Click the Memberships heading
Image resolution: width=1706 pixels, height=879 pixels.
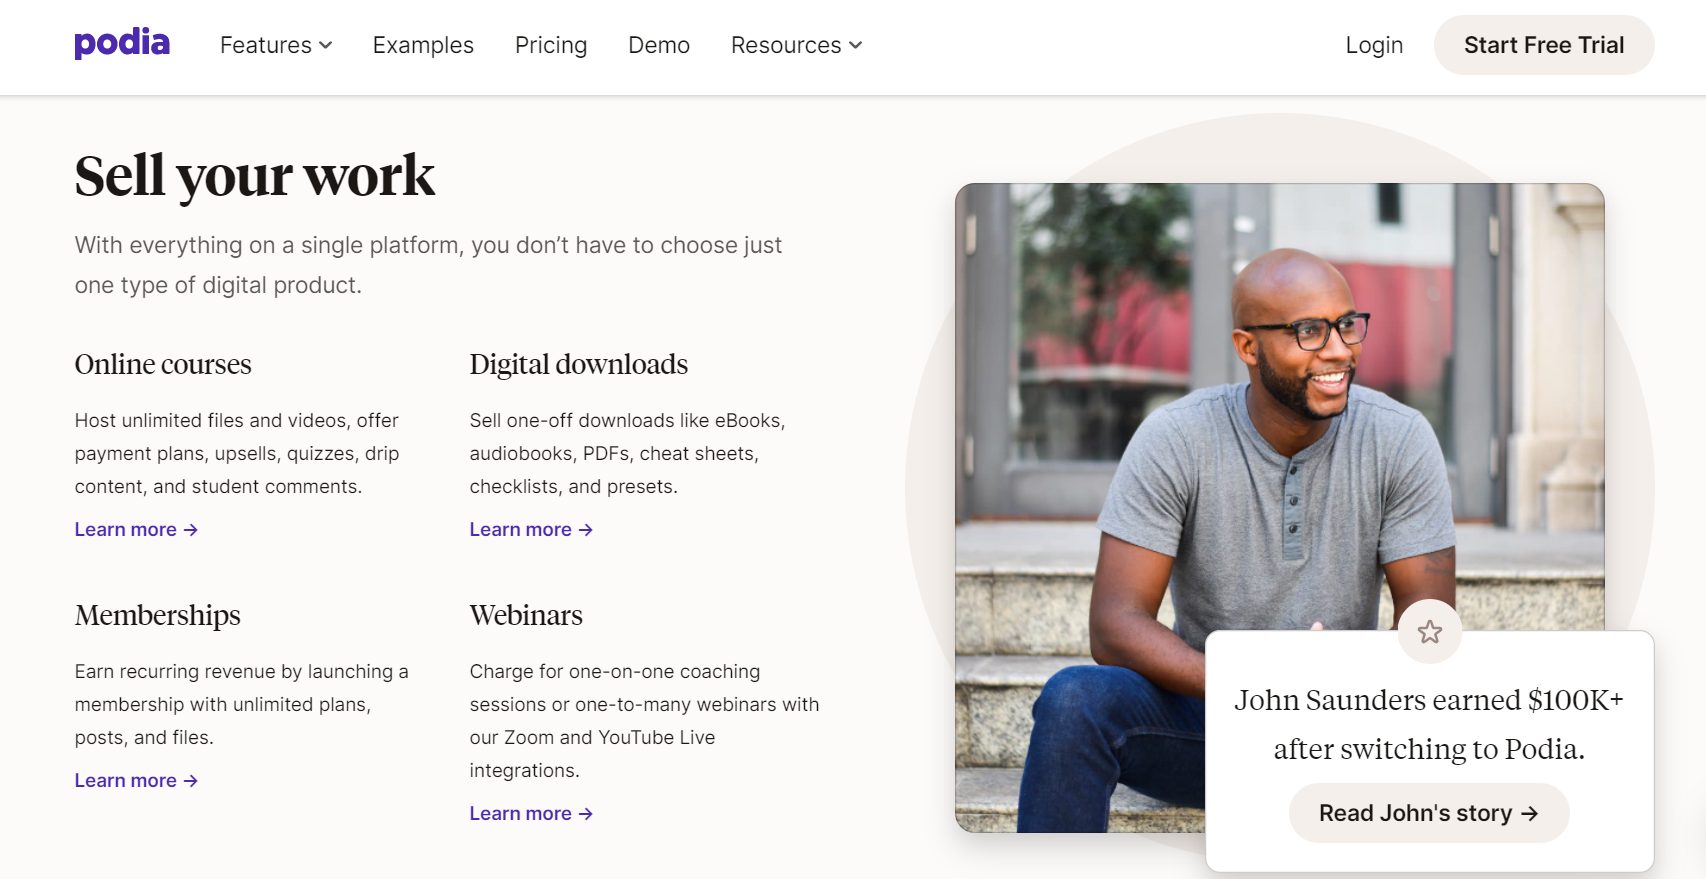(158, 615)
